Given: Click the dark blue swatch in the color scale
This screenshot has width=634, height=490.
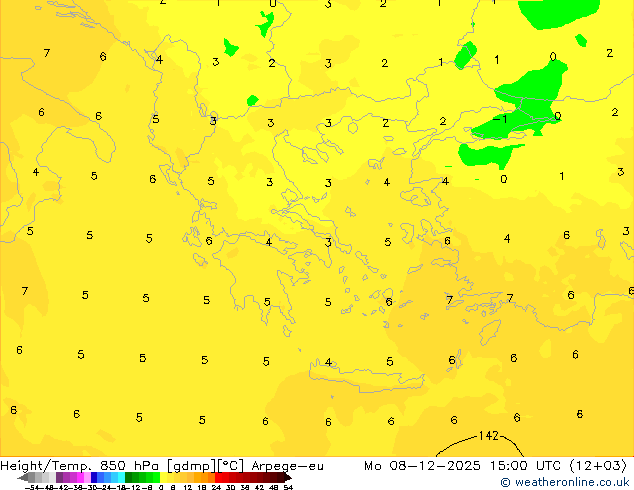Looking at the screenshot, I should point(94,477).
